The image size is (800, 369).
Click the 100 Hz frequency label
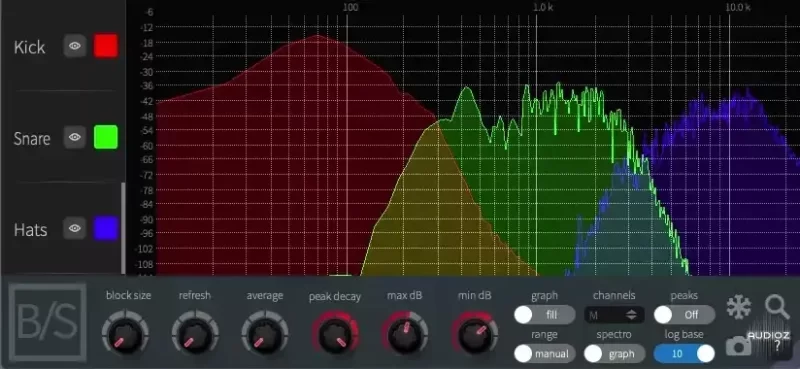point(350,7)
